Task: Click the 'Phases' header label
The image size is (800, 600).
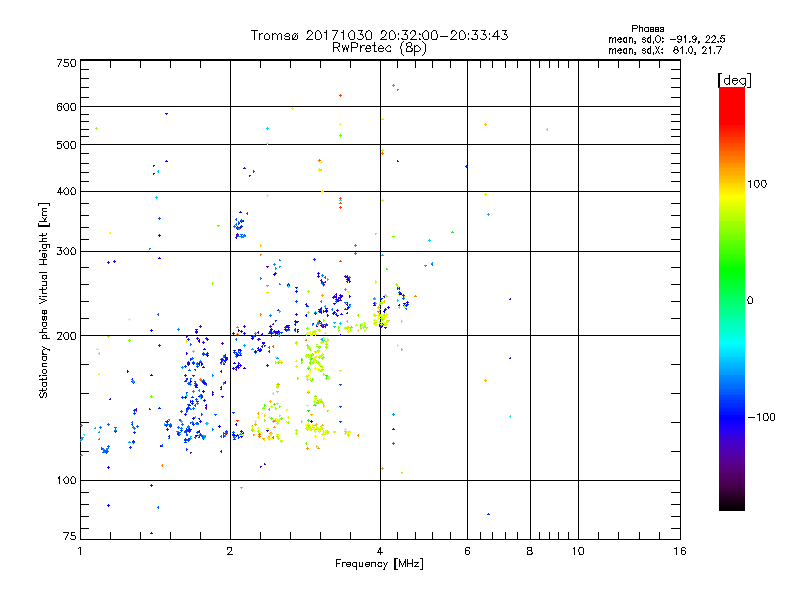Action: coord(647,29)
